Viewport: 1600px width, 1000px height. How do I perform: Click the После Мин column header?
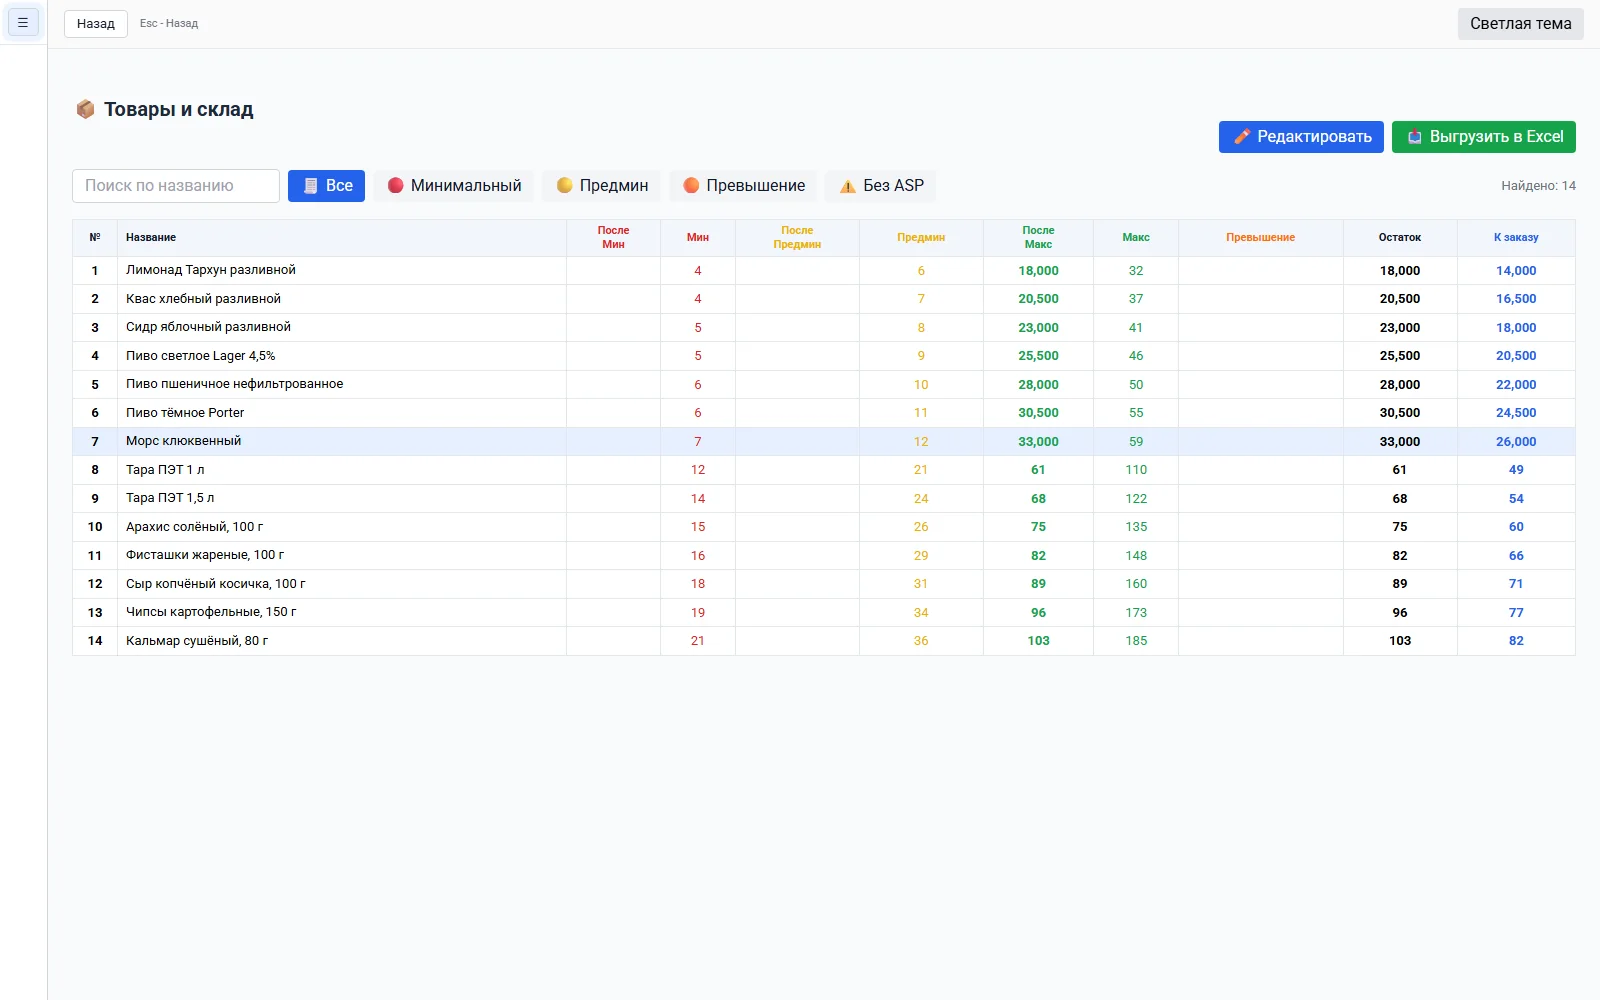click(613, 238)
